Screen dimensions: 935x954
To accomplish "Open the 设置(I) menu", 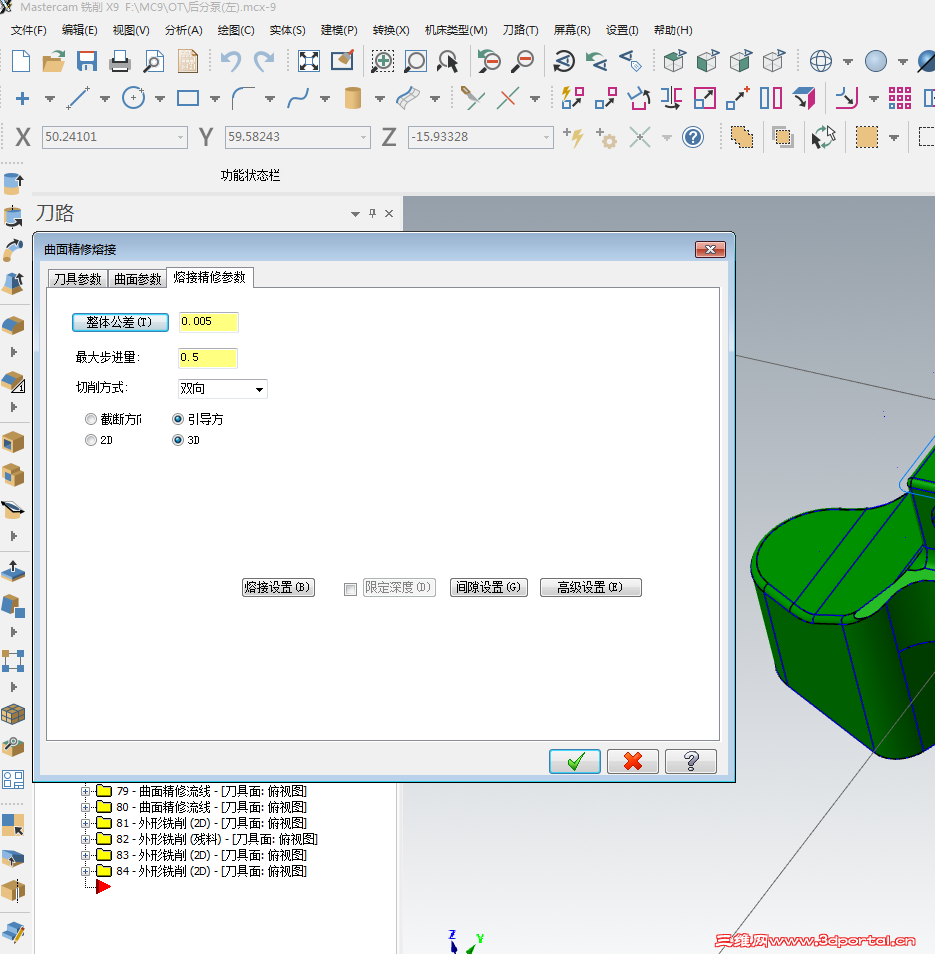I will [622, 30].
